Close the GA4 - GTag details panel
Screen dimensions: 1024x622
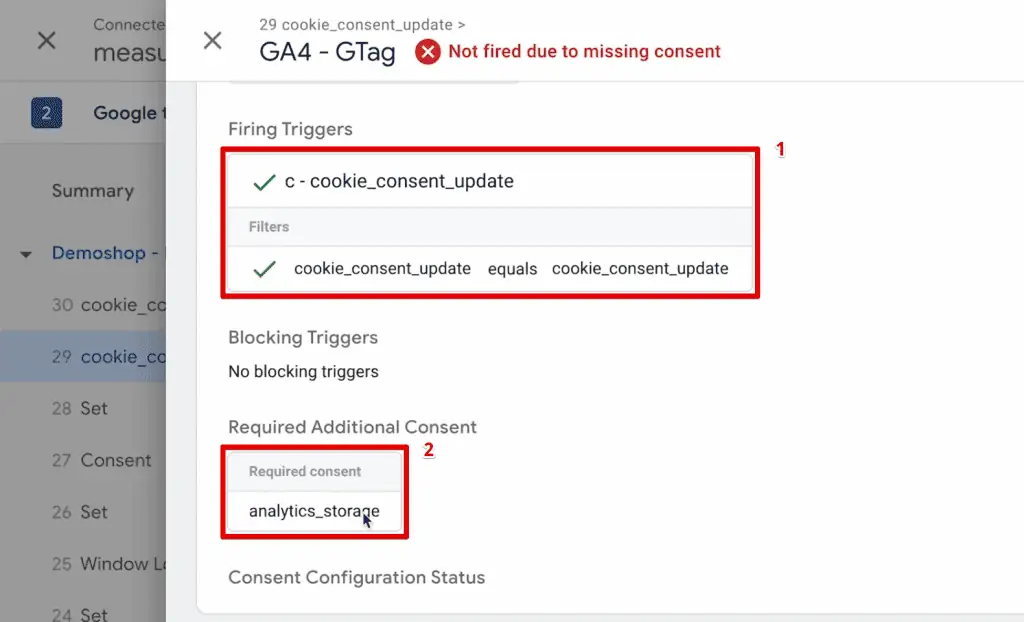[x=212, y=40]
